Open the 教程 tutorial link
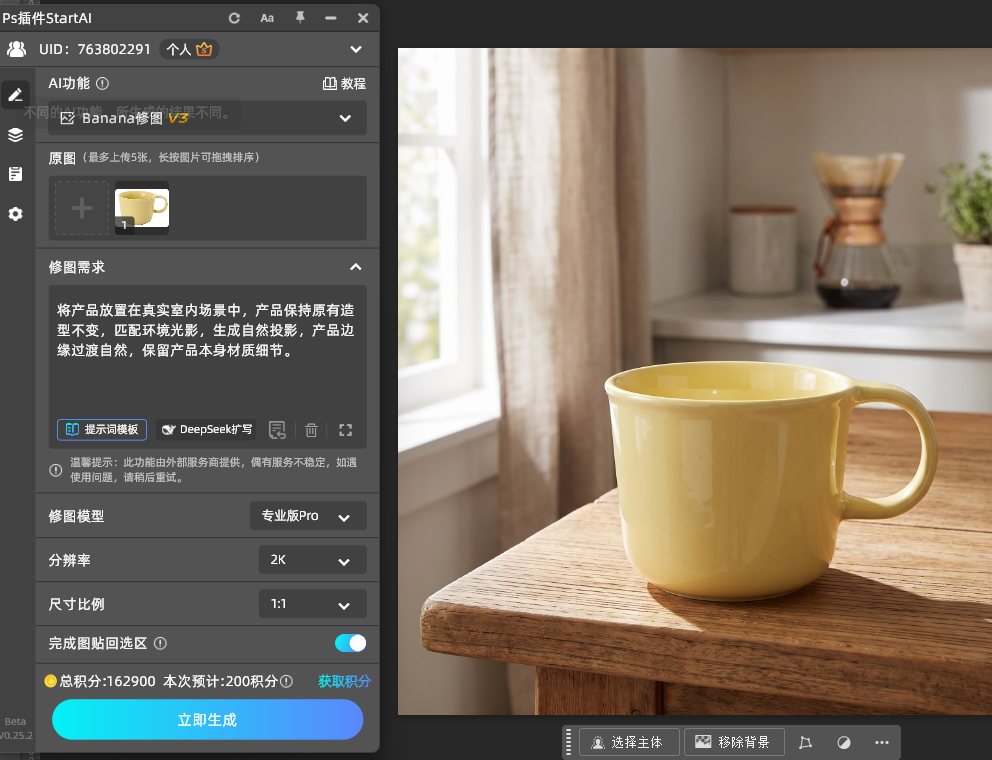Viewport: 992px width, 760px height. tap(344, 84)
